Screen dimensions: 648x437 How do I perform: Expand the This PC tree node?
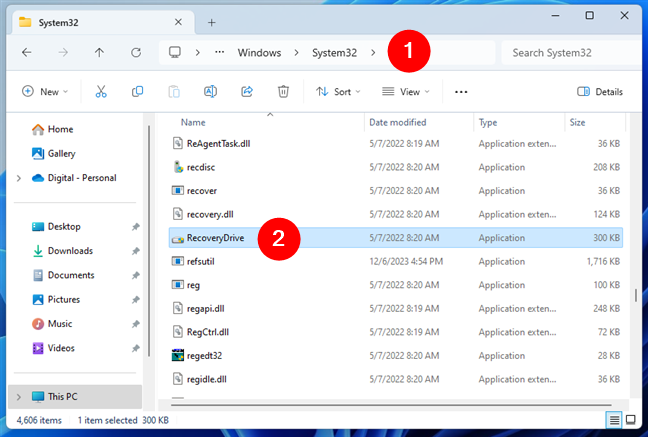[18, 397]
